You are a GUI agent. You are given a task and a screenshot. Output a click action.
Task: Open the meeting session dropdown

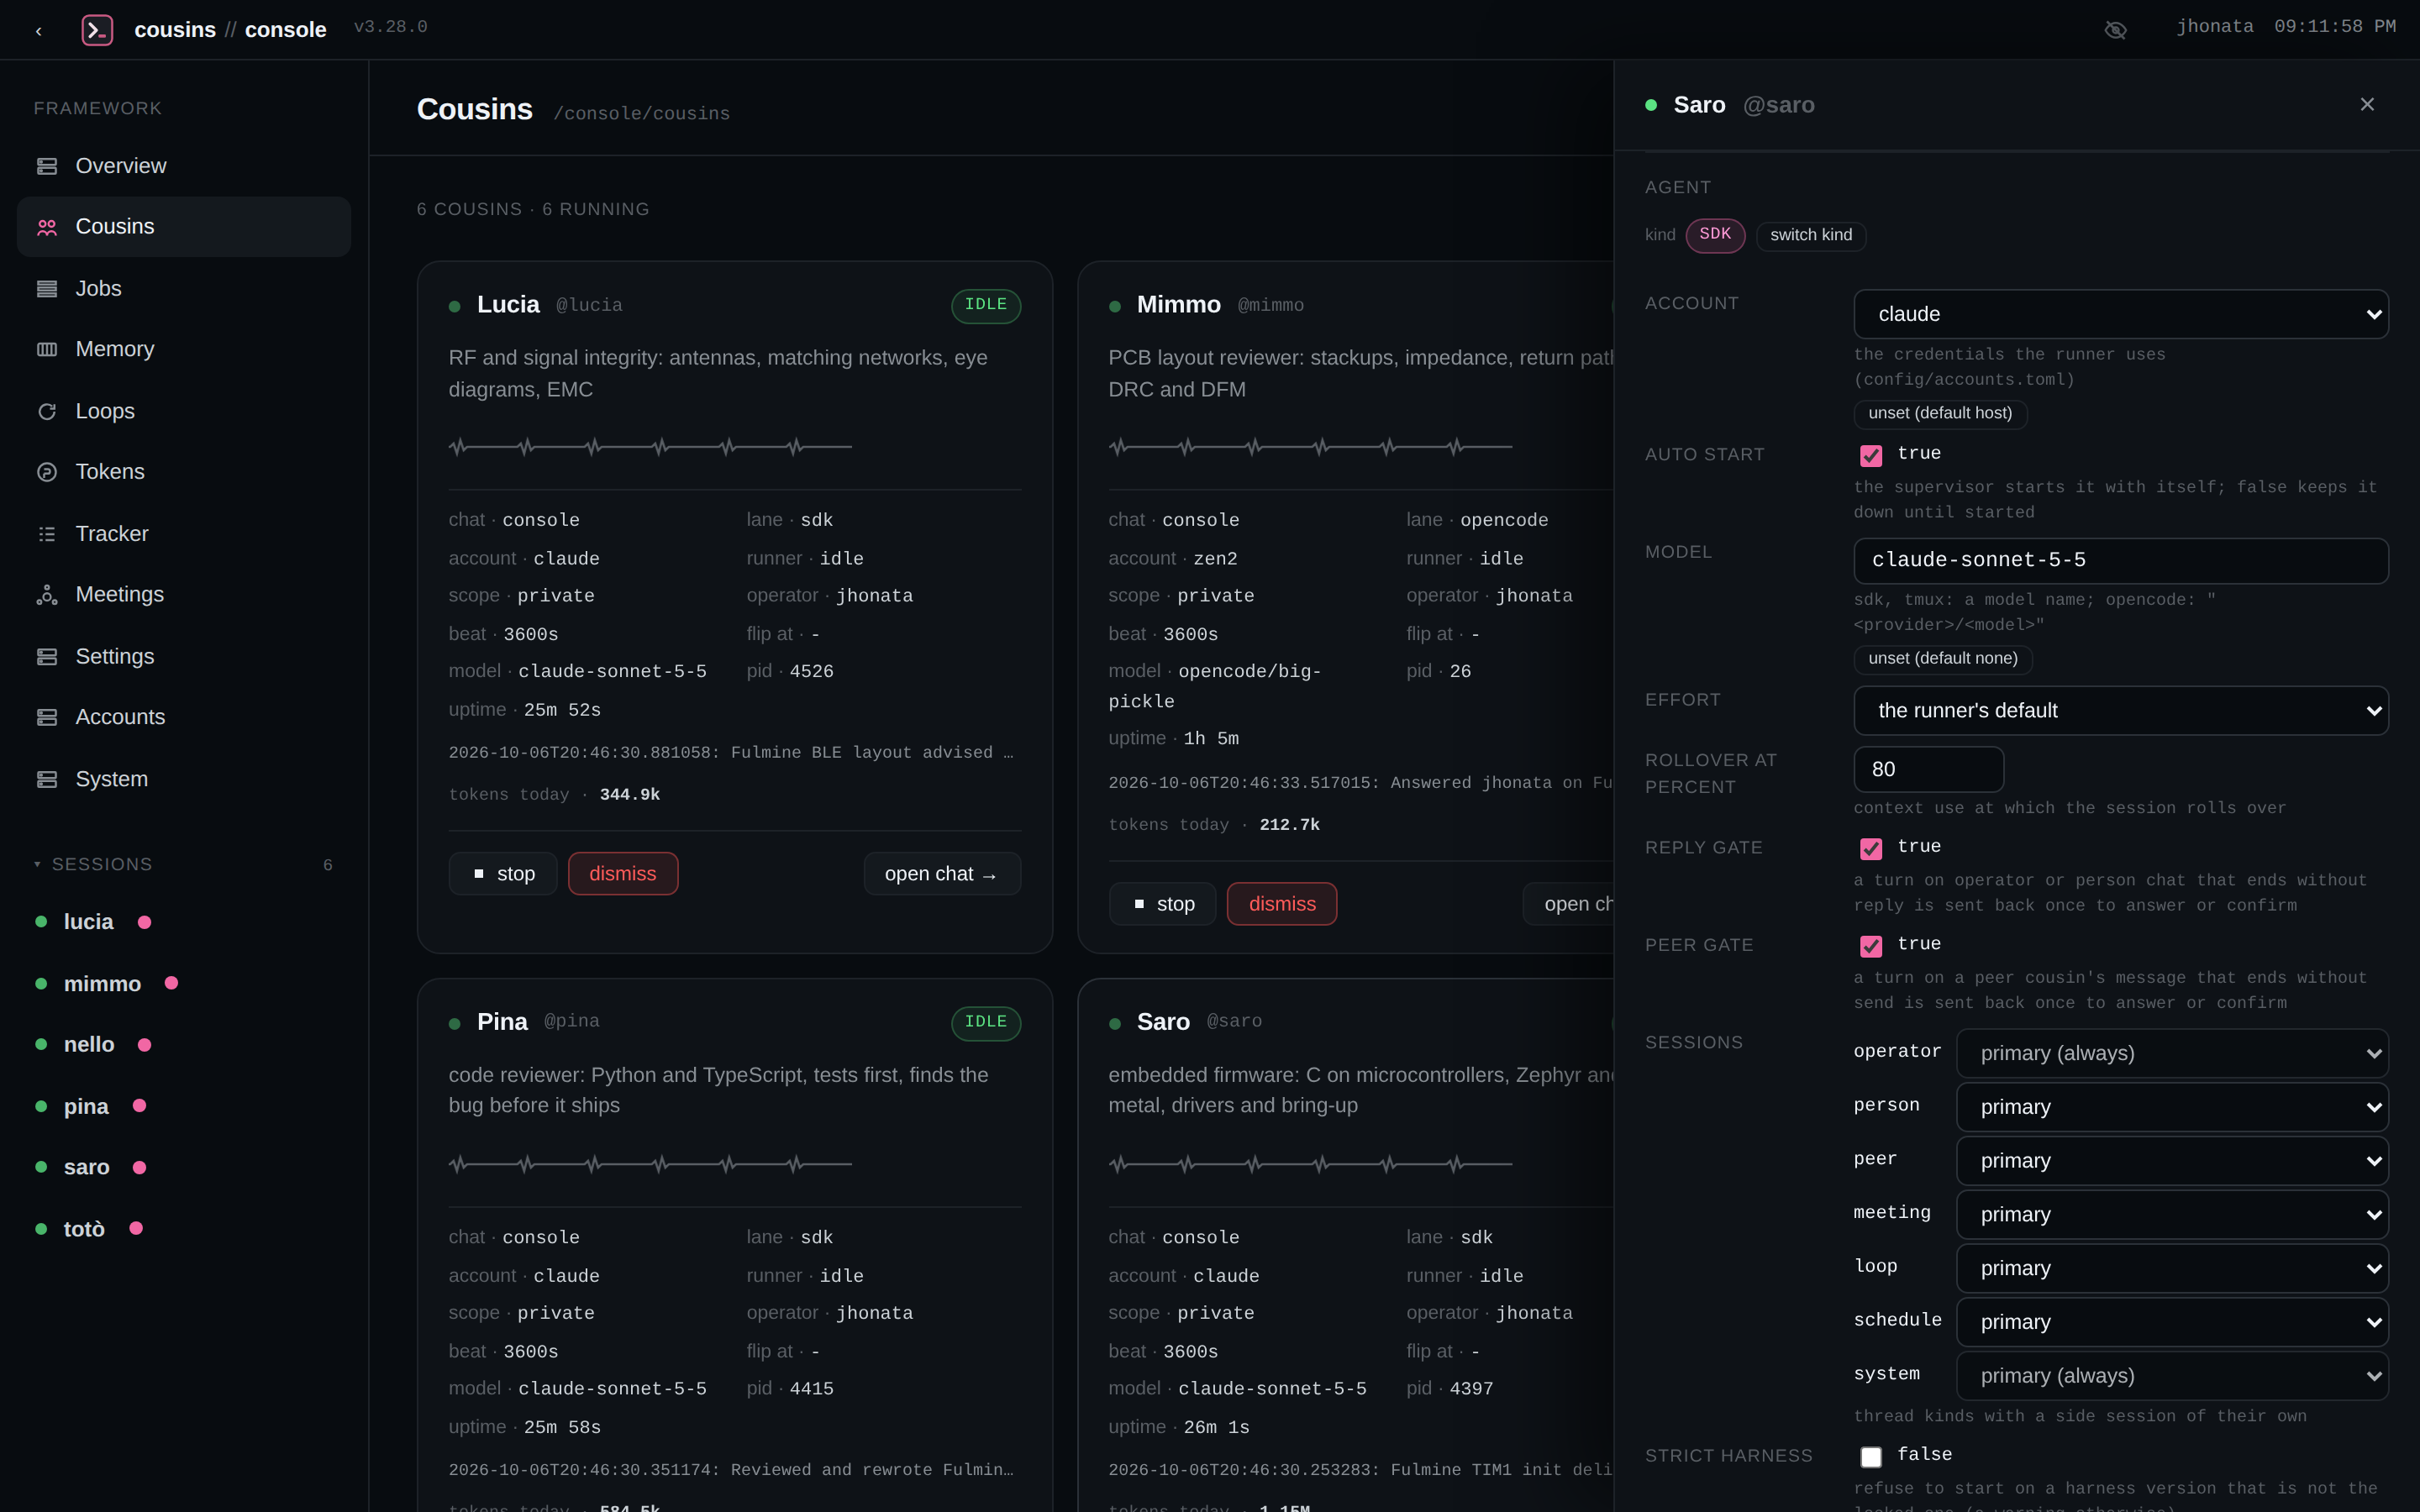click(x=2172, y=1215)
